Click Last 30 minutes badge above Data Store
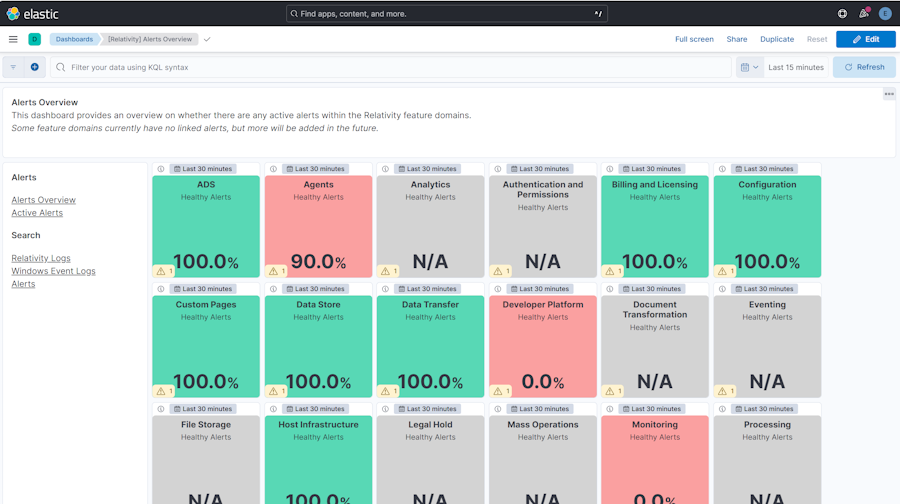 pos(315,289)
